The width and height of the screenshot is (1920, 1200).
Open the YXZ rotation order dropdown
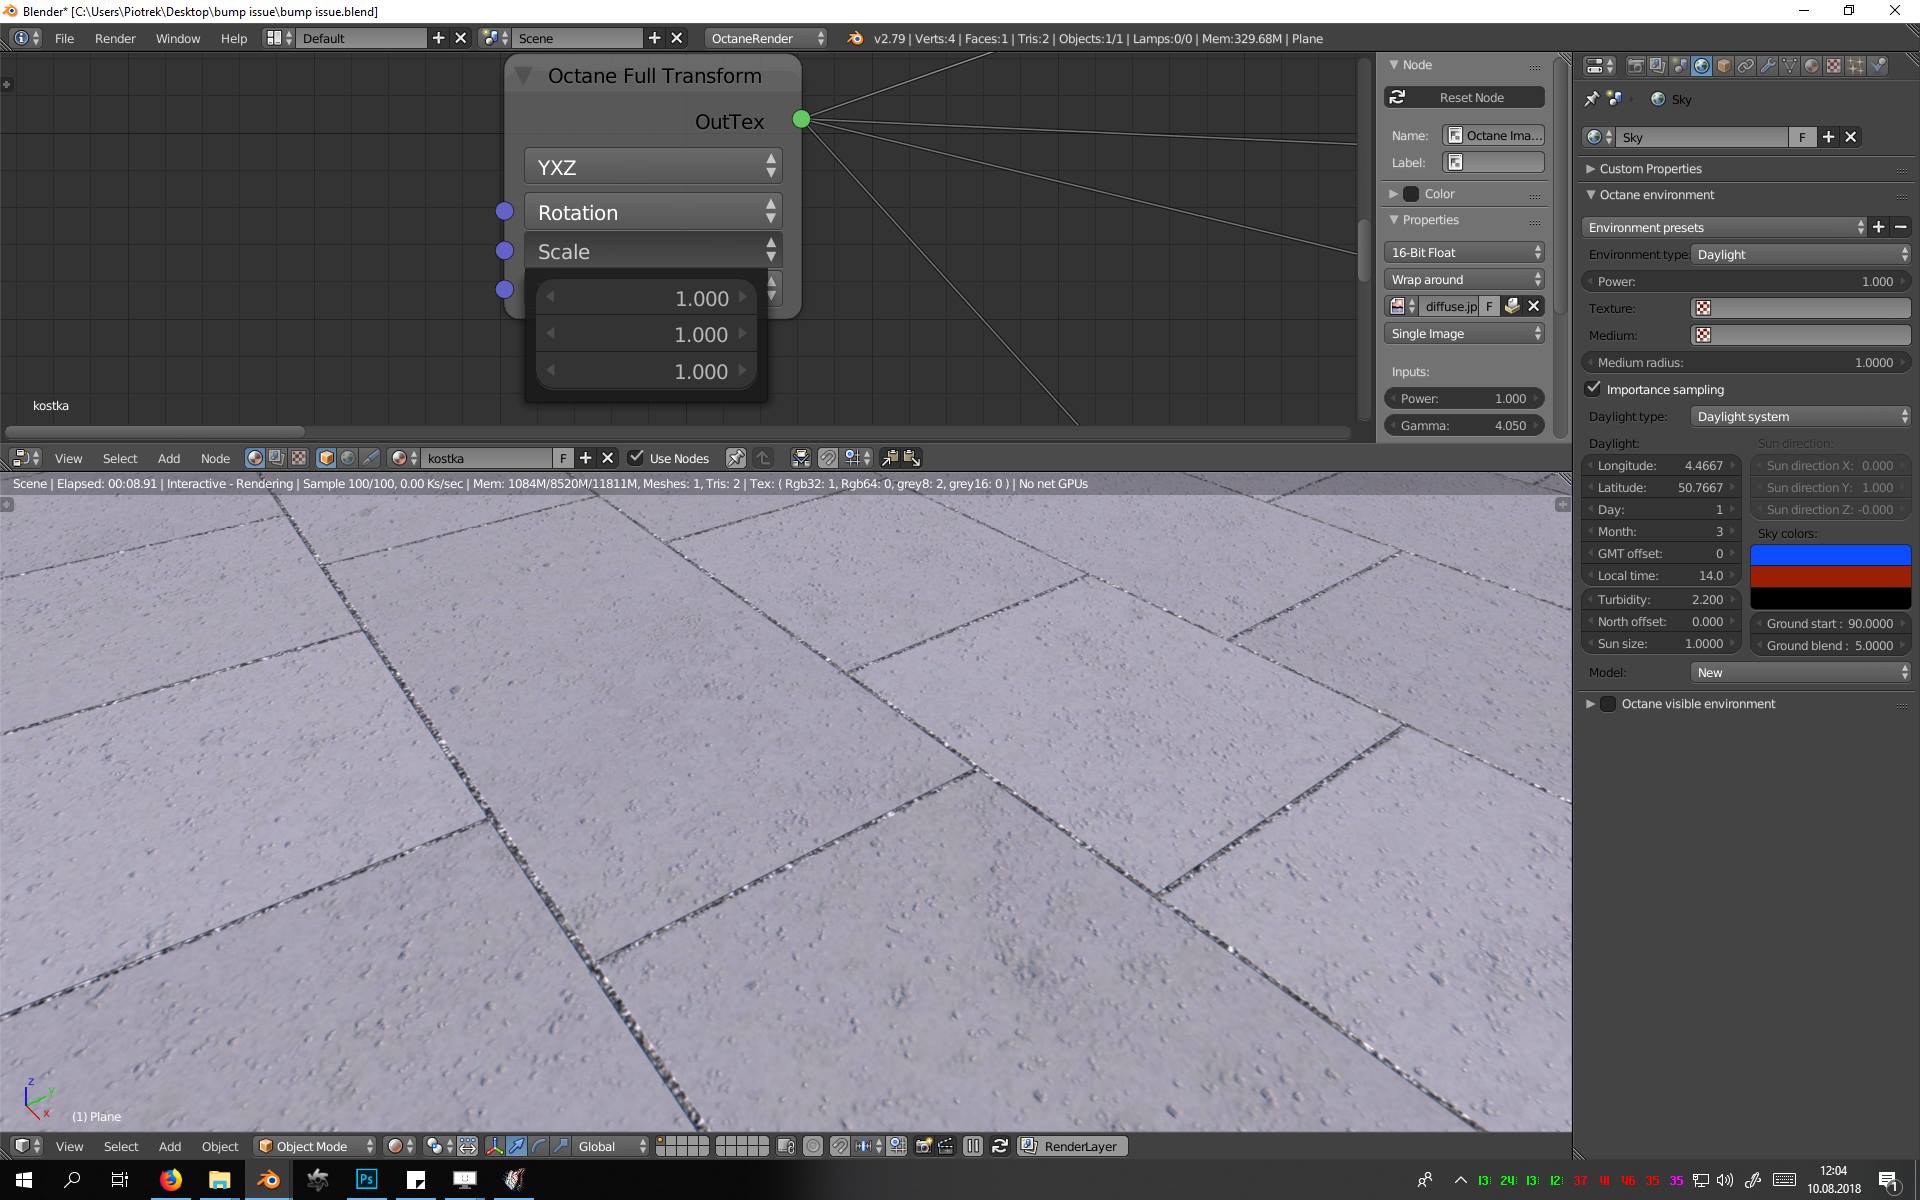(x=653, y=167)
